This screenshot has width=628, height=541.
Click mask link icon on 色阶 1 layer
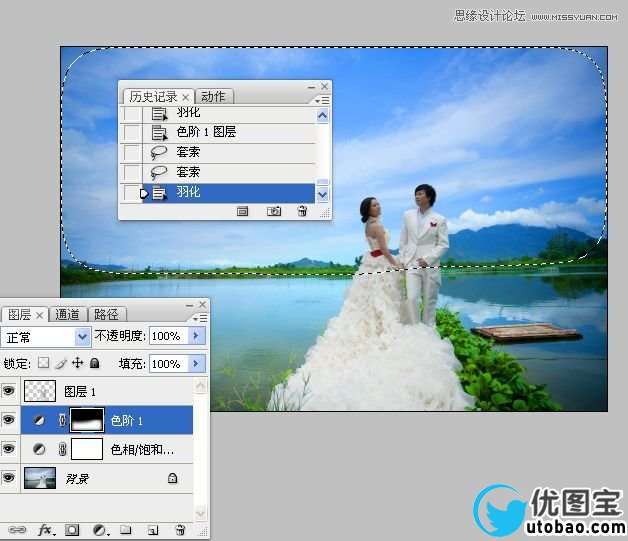coord(62,420)
